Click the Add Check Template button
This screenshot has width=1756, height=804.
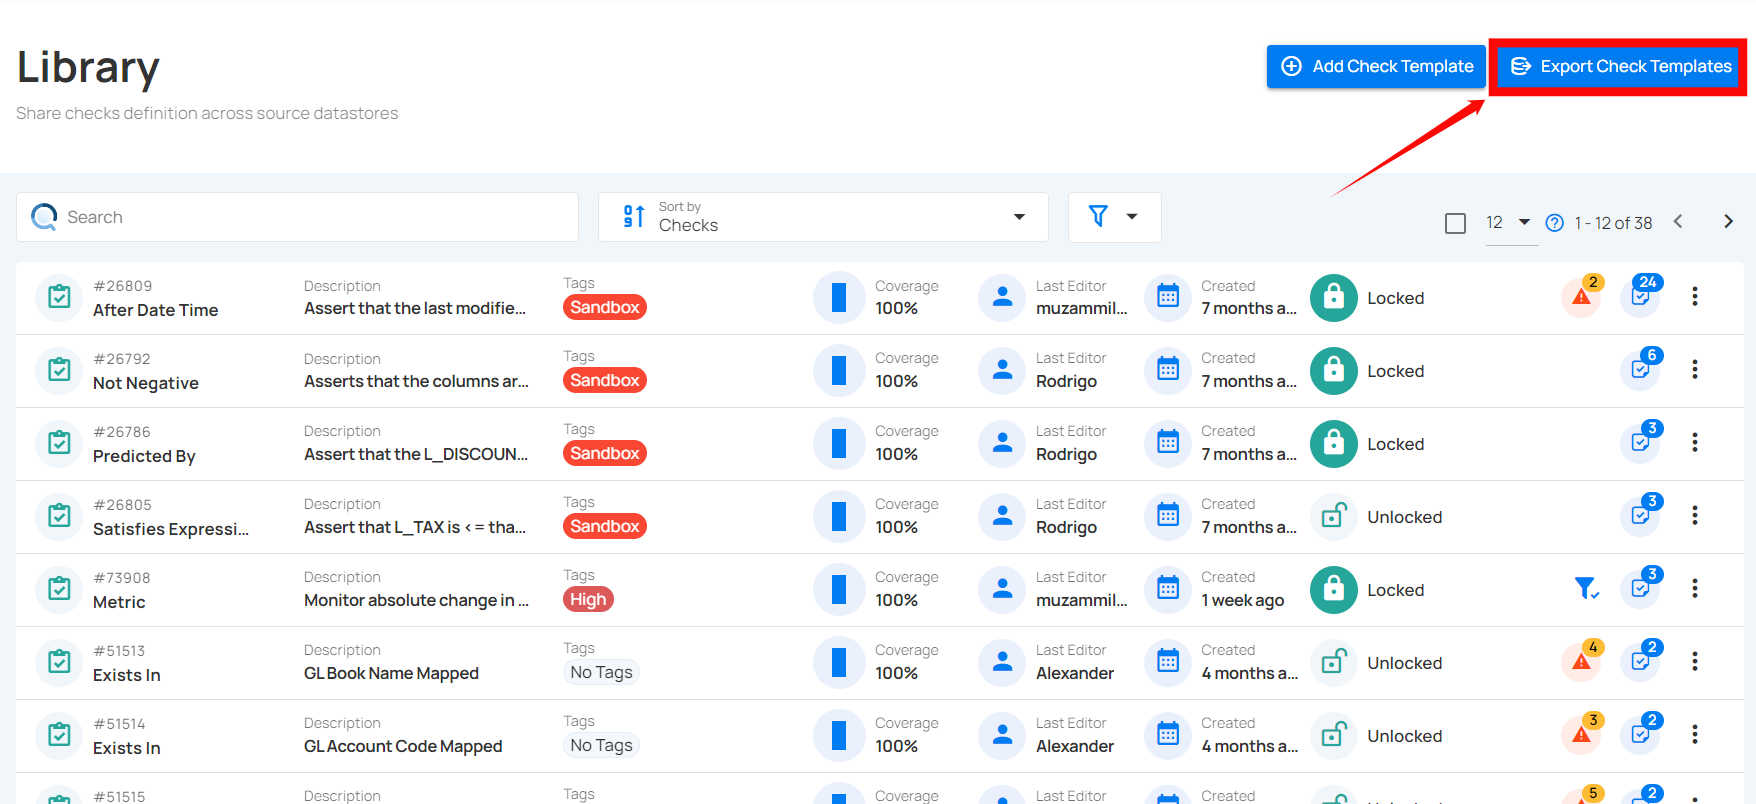pyautogui.click(x=1376, y=66)
